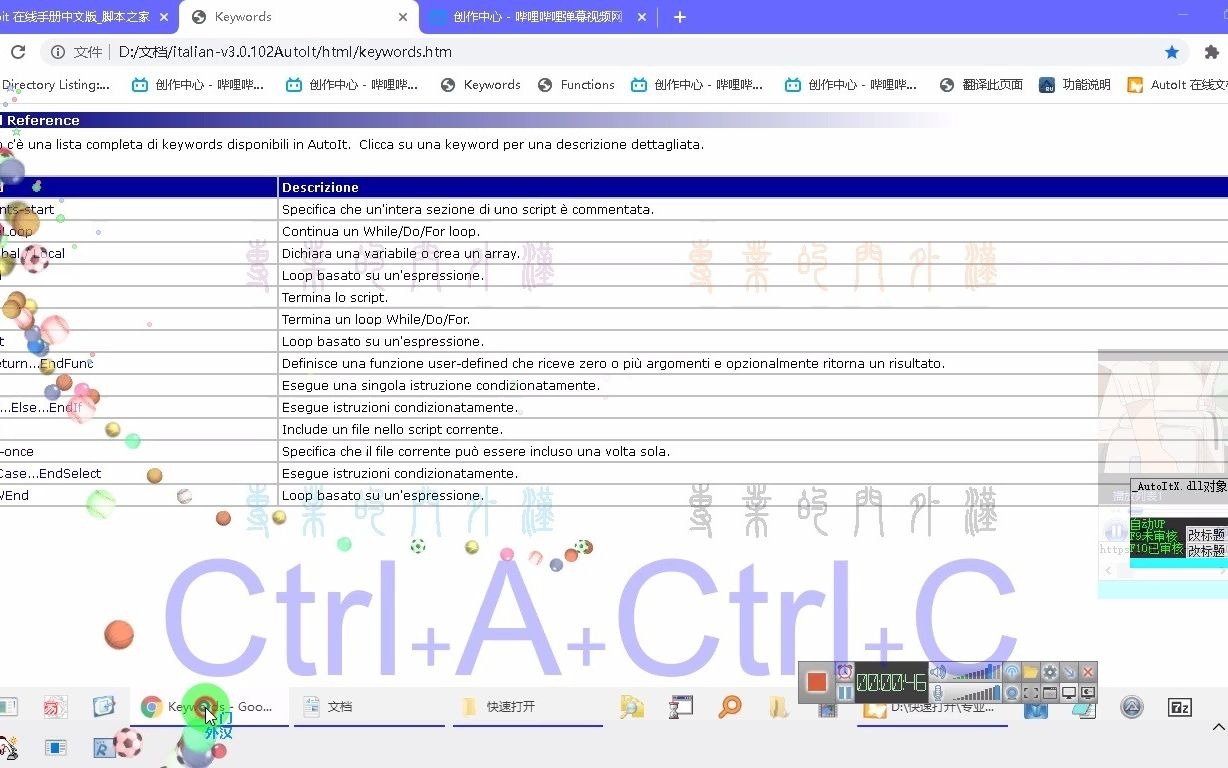
Task: Toggle microphone recording on the recorder toolbar
Action: [938, 692]
